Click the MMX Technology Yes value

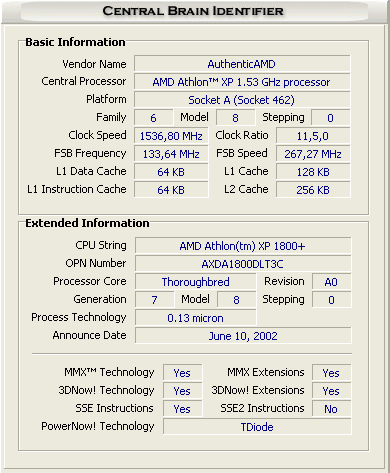pos(182,373)
